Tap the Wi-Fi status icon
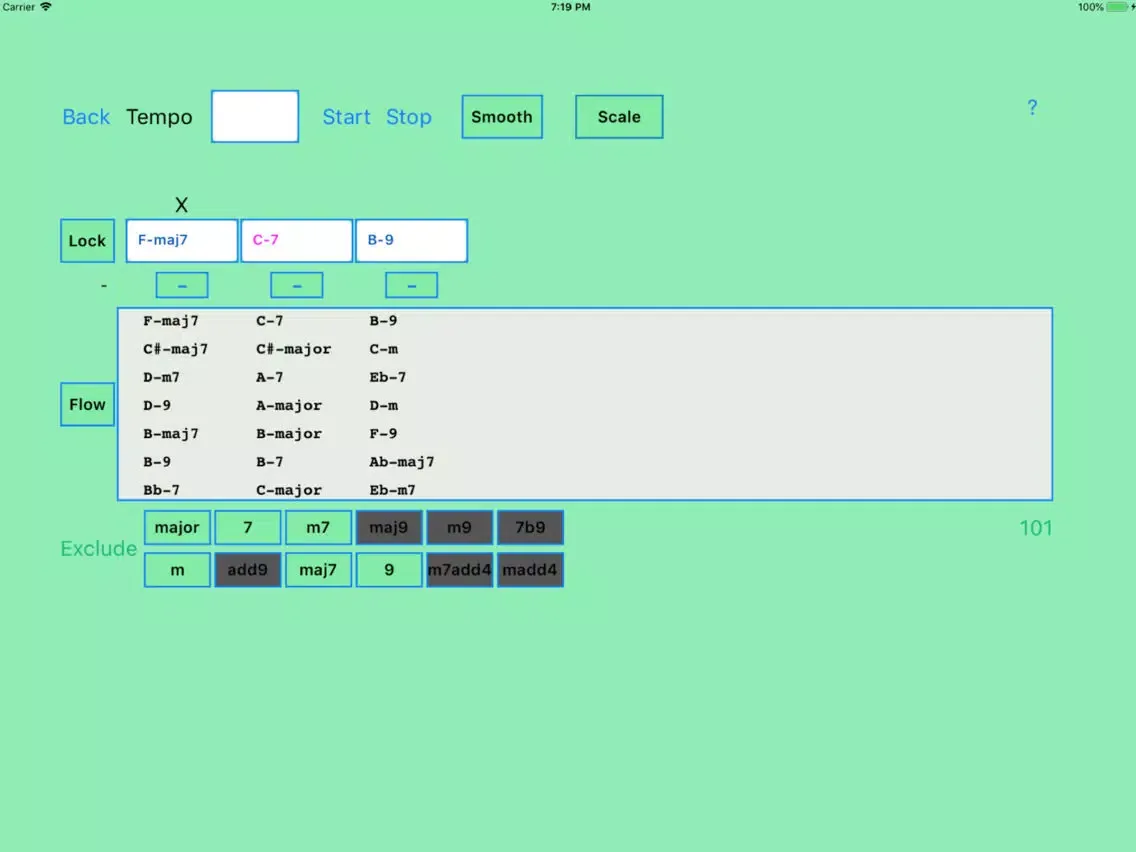 [x=46, y=7]
